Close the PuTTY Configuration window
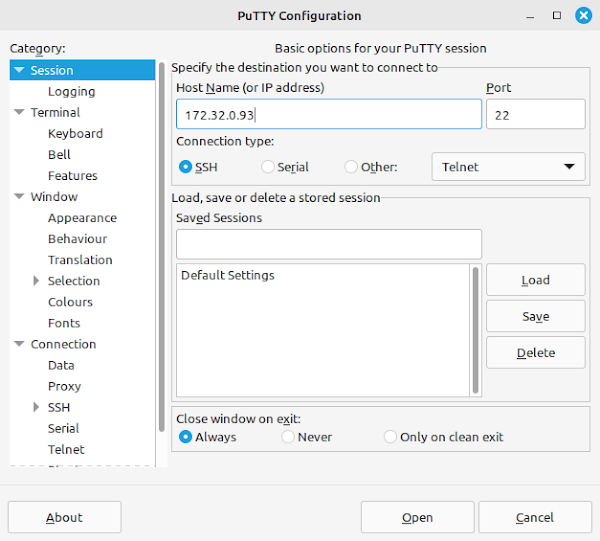 pos(583,15)
